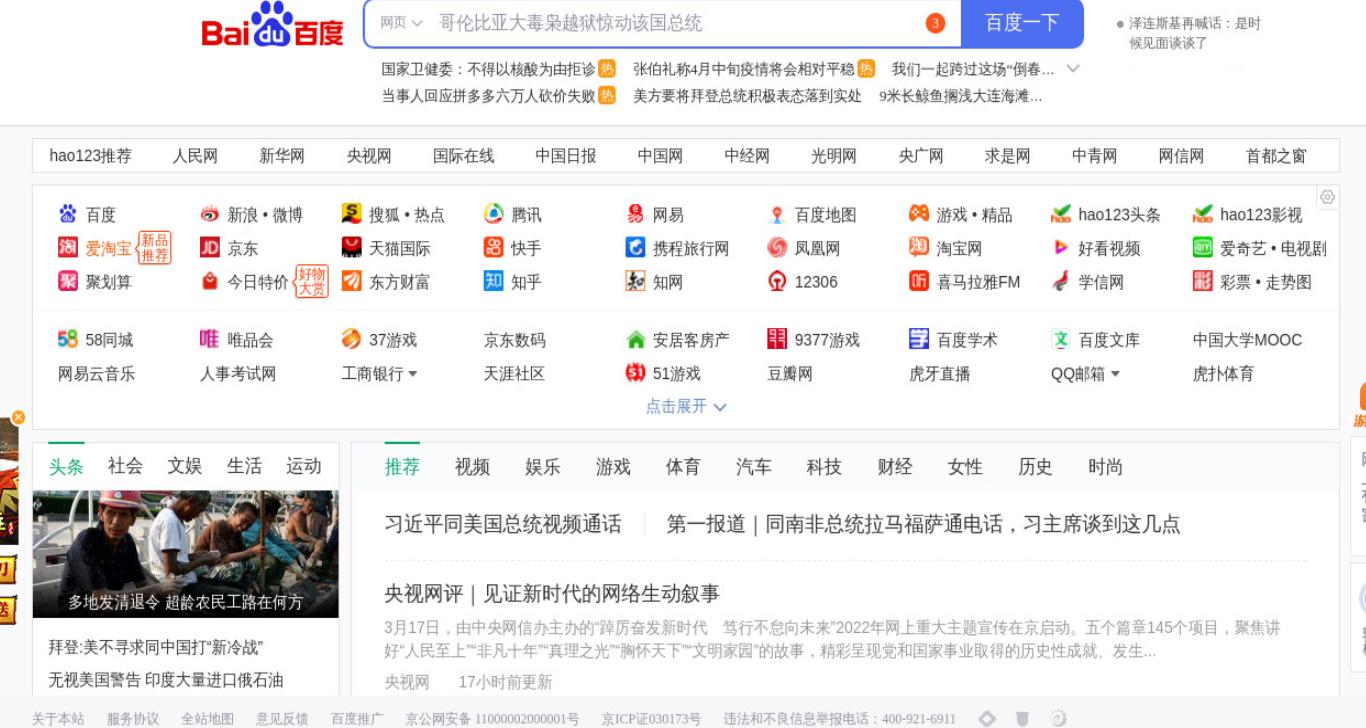Click the hao123头条 icon
Viewport: 1366px width, 728px height.
1061,214
